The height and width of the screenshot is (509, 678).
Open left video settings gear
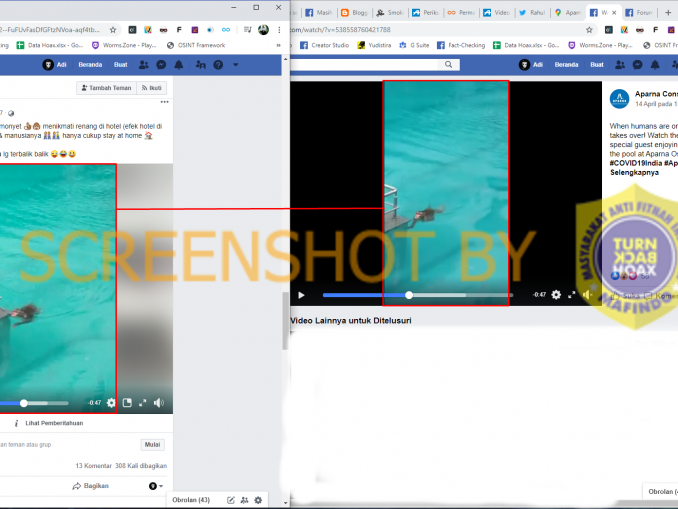[x=111, y=403]
